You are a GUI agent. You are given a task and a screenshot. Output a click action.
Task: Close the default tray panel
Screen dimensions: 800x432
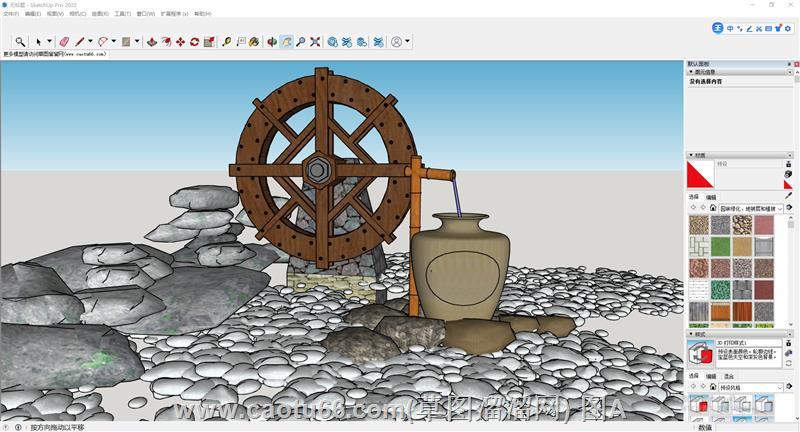pos(796,64)
